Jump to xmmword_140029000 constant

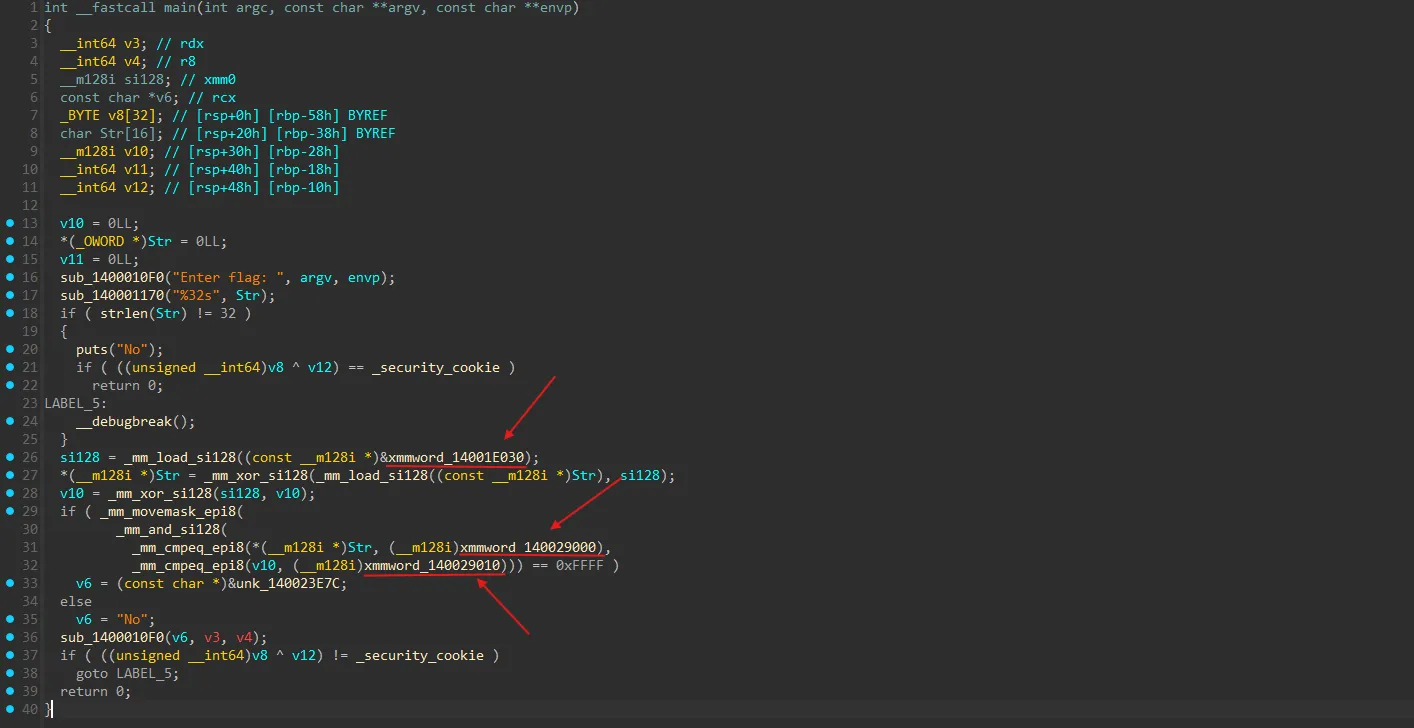click(530, 547)
